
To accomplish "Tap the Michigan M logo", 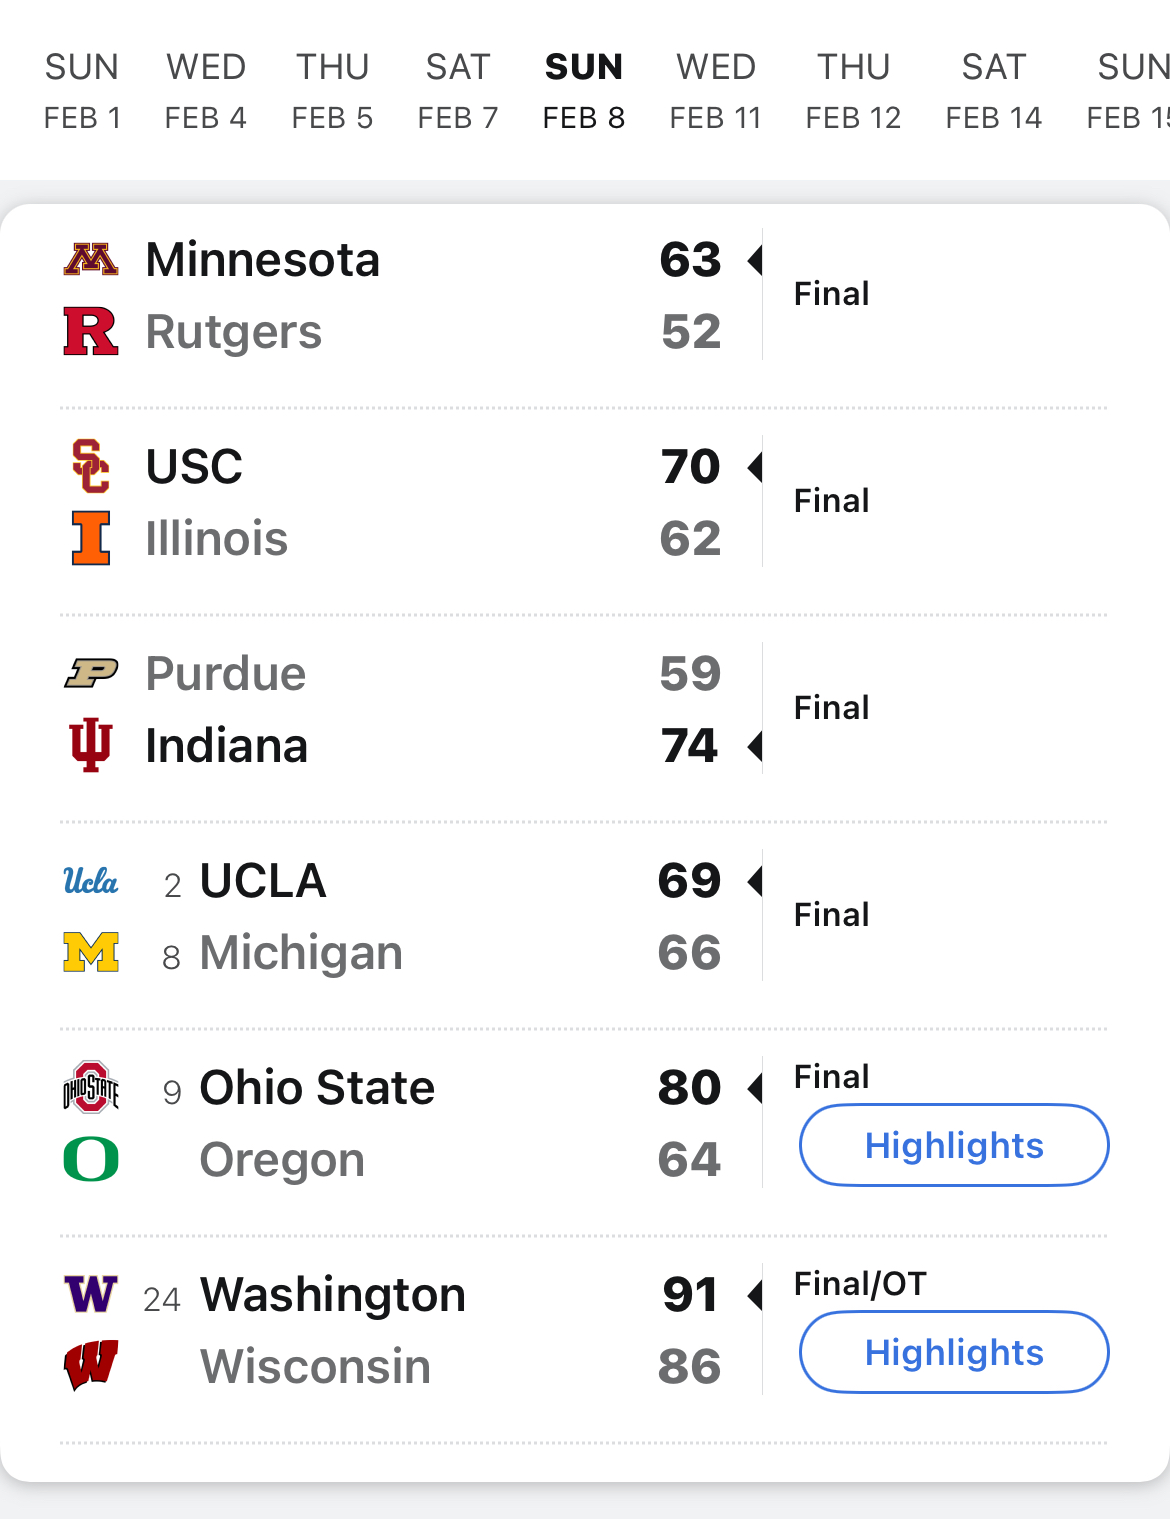I will 91,952.
